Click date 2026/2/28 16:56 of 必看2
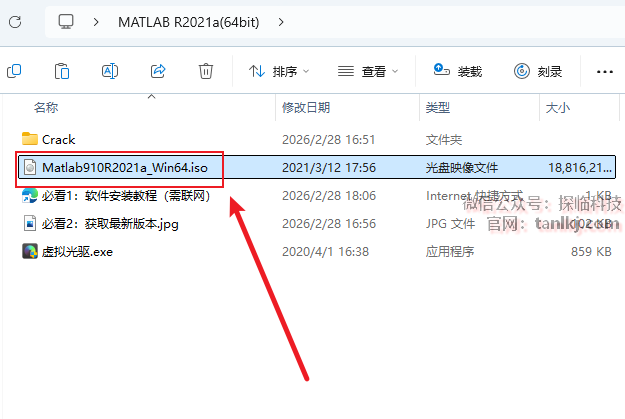 point(329,224)
